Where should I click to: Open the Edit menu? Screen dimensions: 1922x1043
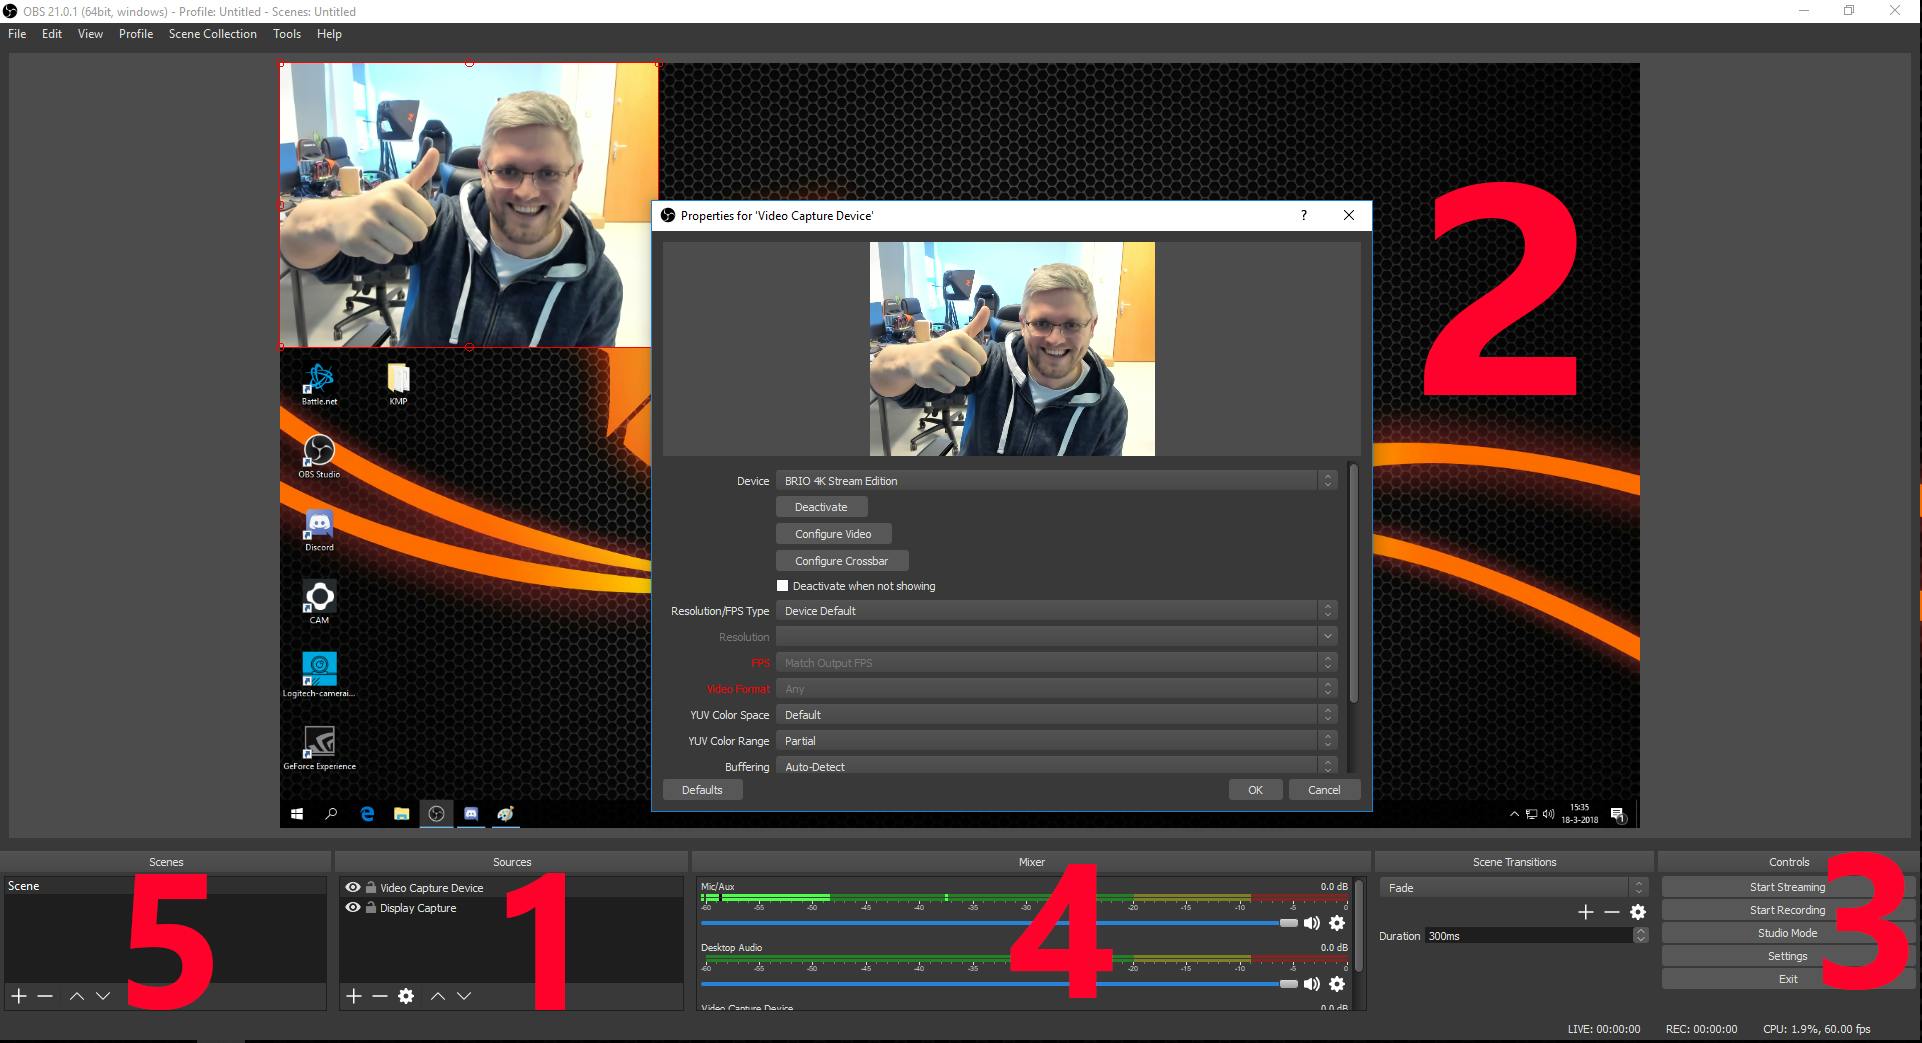click(52, 34)
